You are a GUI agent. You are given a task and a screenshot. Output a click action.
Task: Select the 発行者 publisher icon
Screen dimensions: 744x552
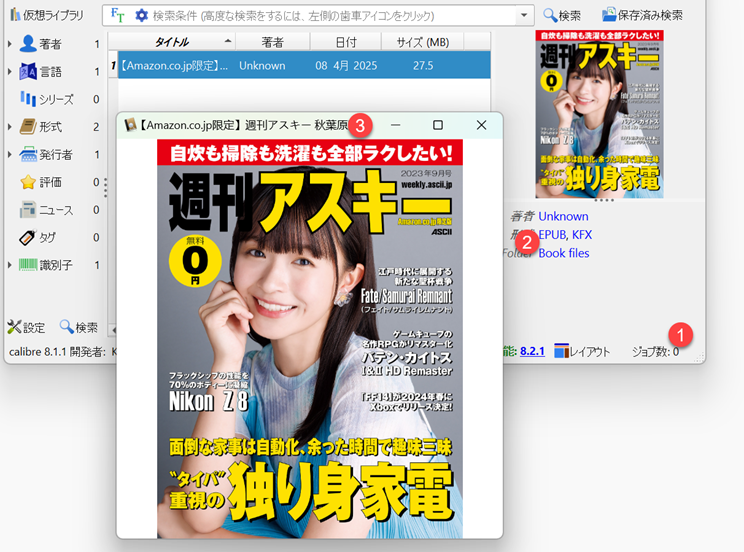pyautogui.click(x=28, y=154)
